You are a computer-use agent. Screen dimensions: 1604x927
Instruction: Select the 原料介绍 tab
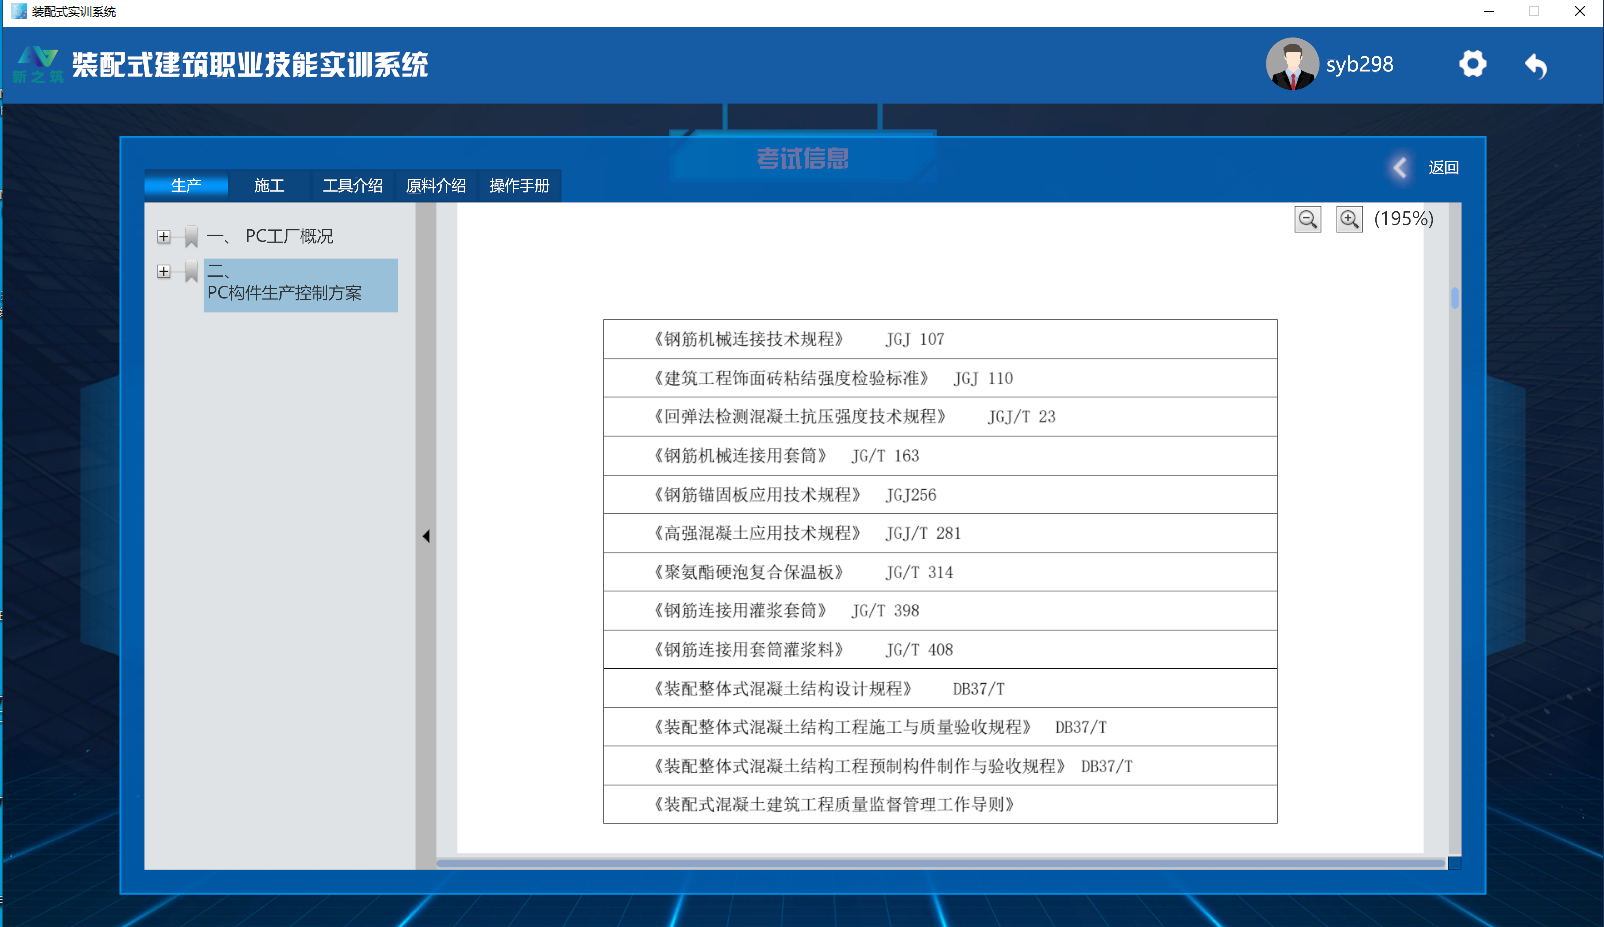coord(436,186)
